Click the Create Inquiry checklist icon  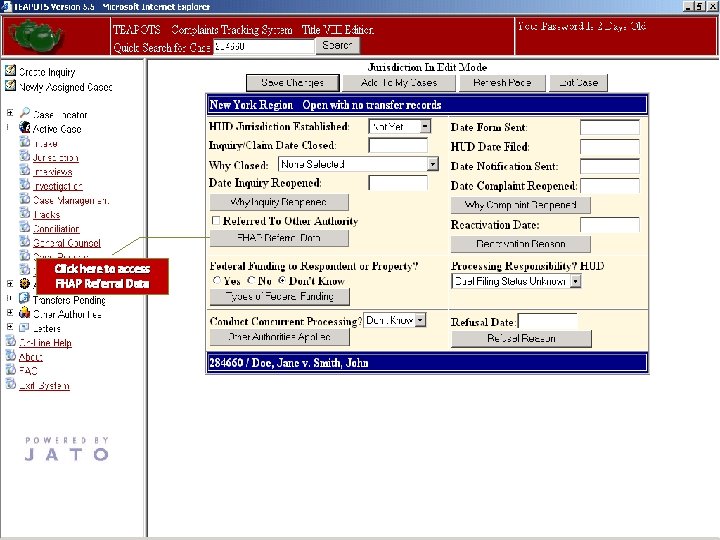tap(10, 71)
